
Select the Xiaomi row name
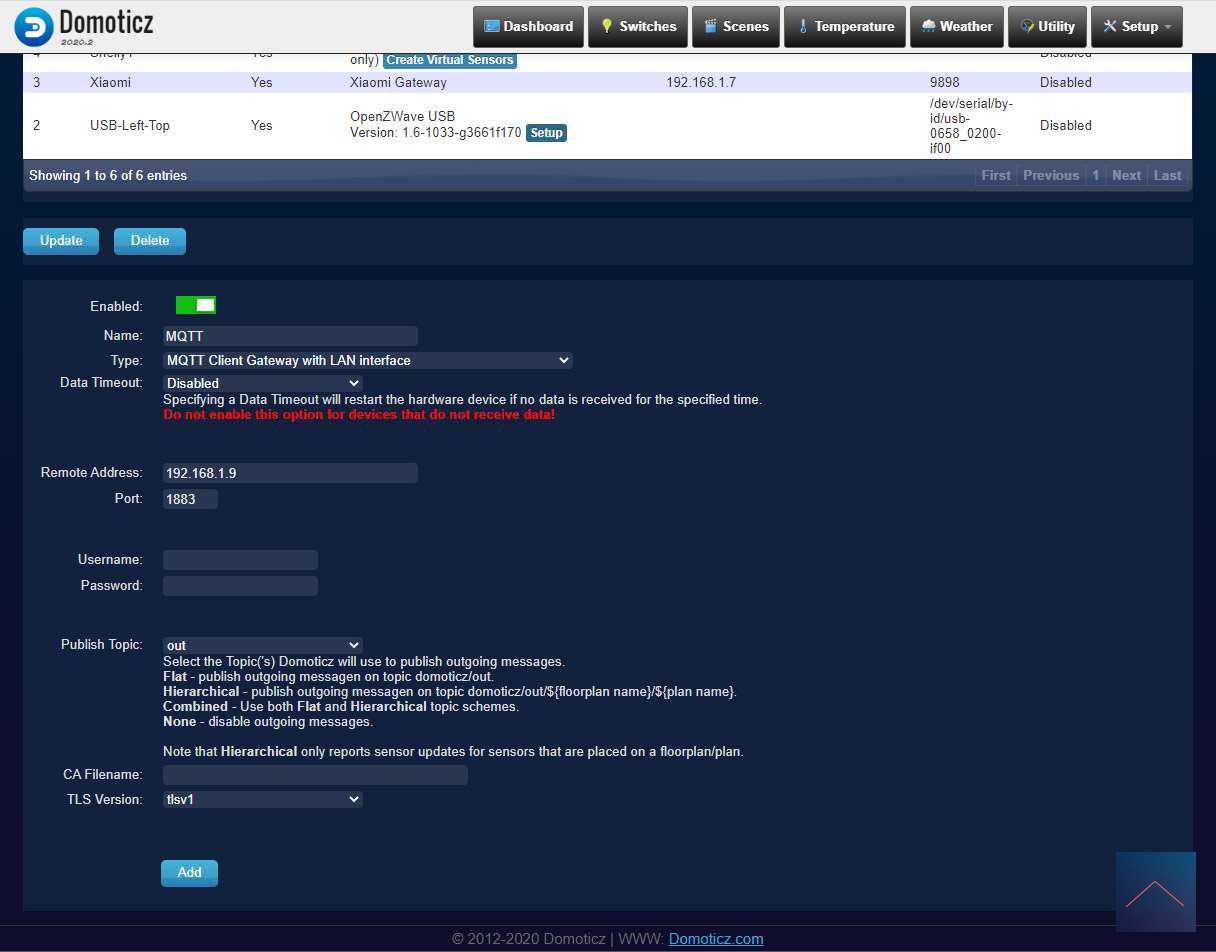pos(110,82)
